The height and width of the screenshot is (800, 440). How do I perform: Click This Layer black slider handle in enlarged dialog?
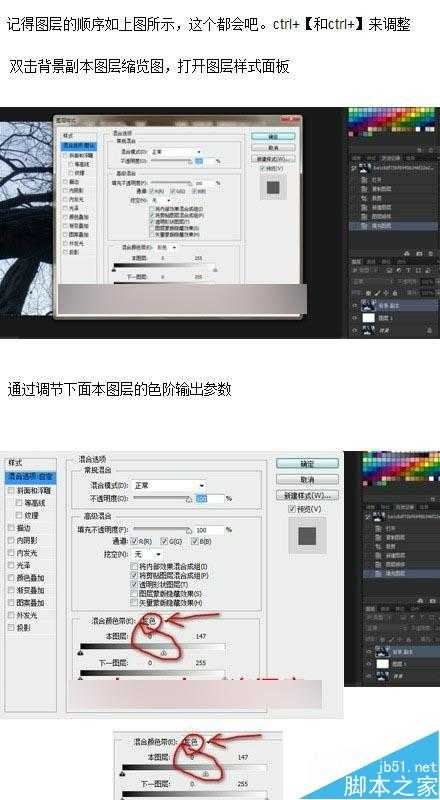tap(81, 653)
